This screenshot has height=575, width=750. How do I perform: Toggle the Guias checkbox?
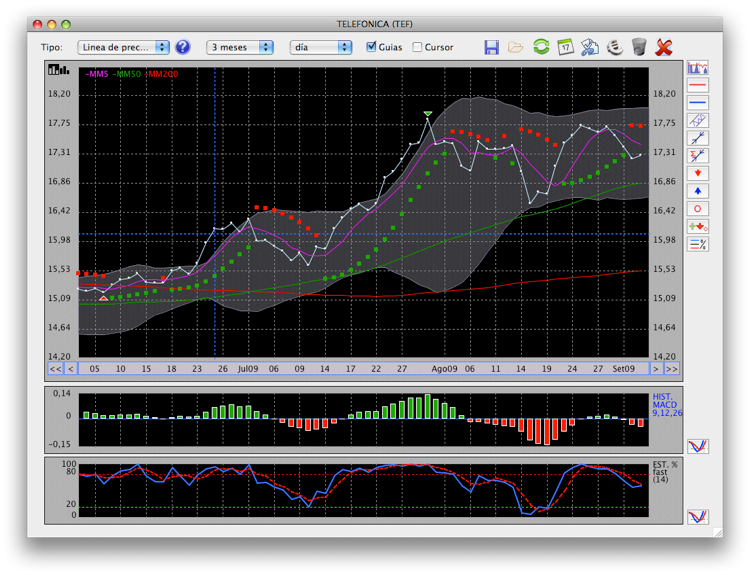pyautogui.click(x=371, y=47)
